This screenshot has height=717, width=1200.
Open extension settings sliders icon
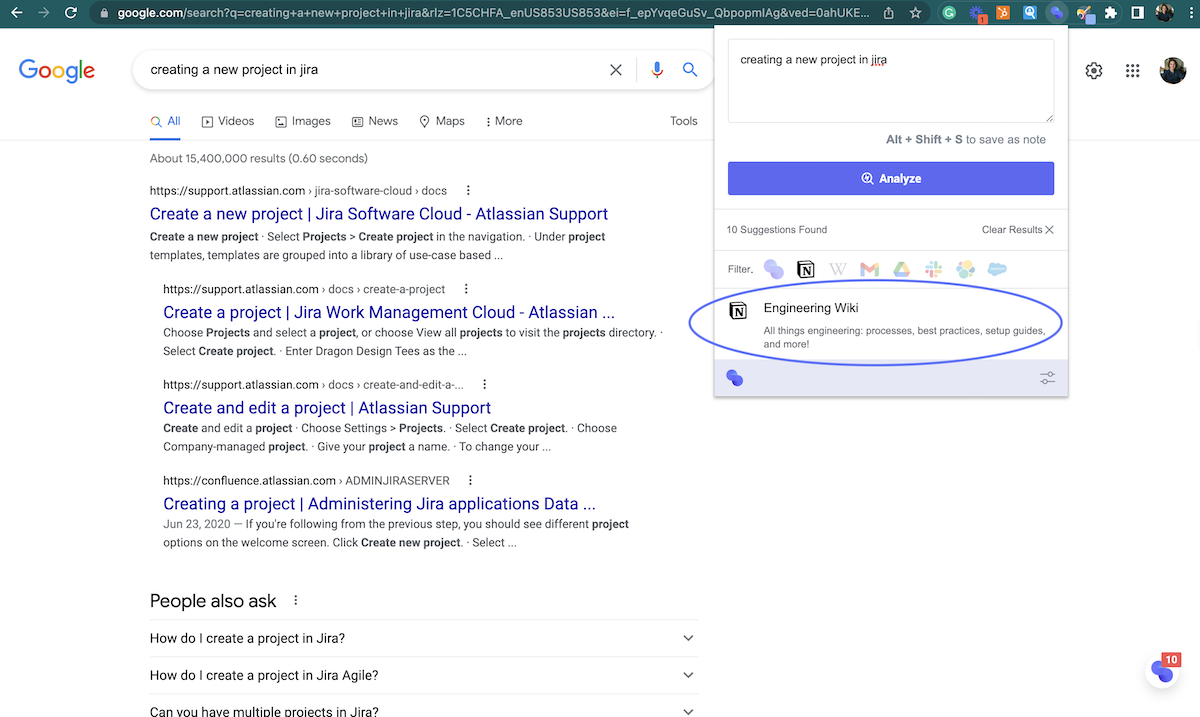tap(1047, 378)
